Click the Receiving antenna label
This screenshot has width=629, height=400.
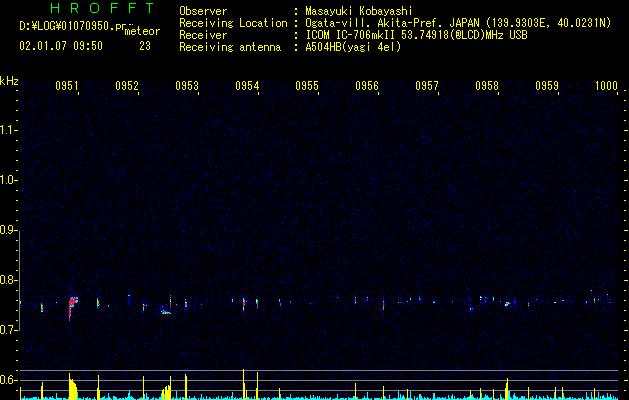230,47
